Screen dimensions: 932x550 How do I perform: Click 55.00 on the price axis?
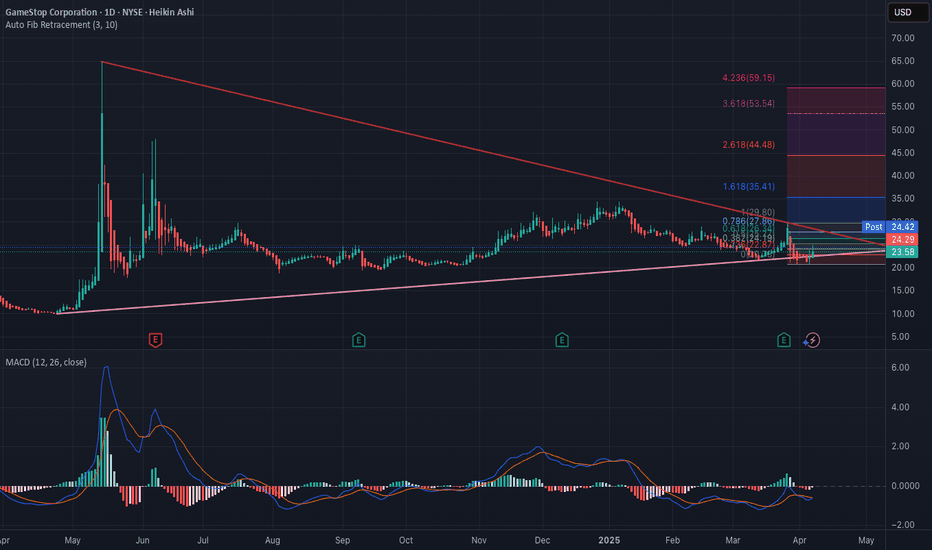pyautogui.click(x=902, y=107)
